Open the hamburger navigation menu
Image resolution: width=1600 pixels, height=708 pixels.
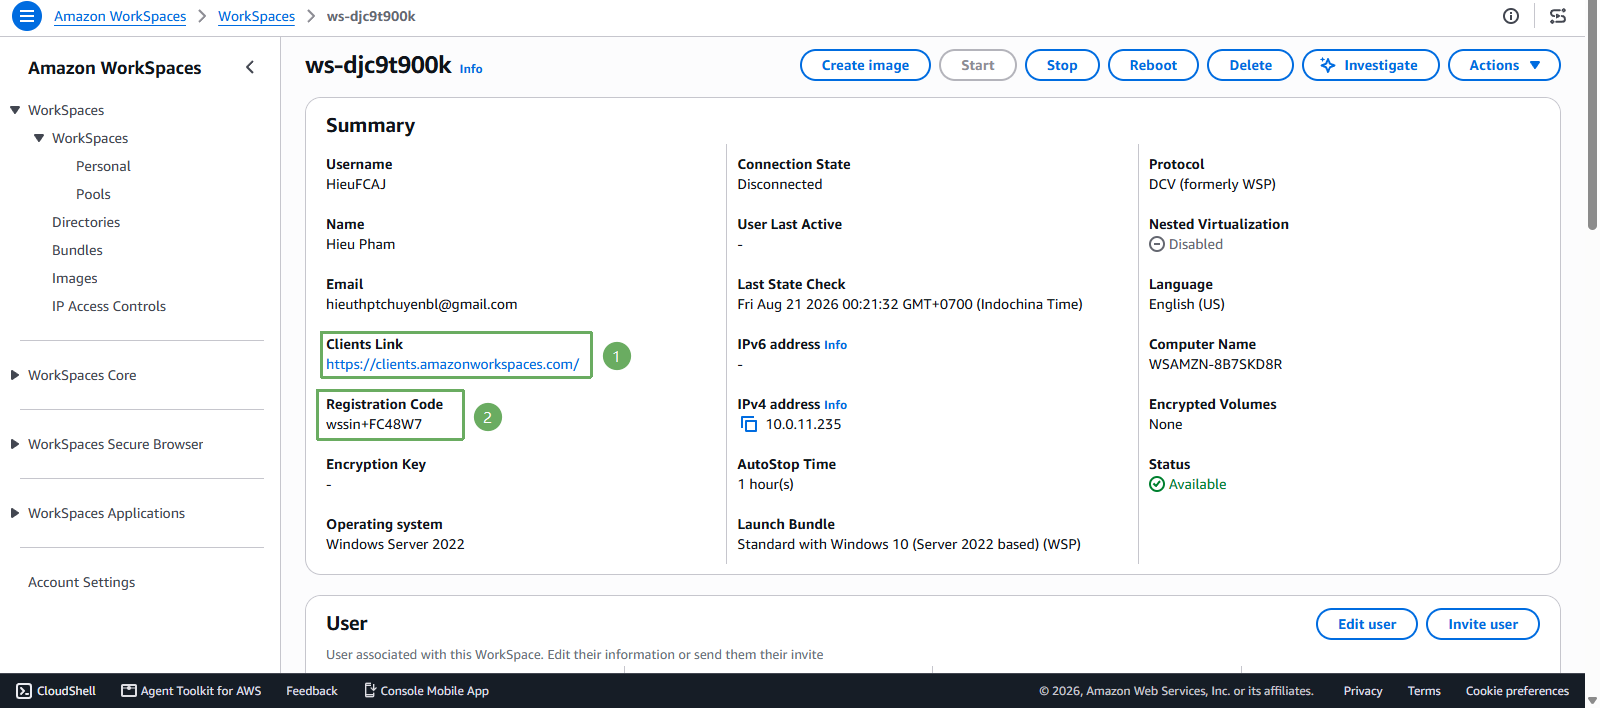27,16
